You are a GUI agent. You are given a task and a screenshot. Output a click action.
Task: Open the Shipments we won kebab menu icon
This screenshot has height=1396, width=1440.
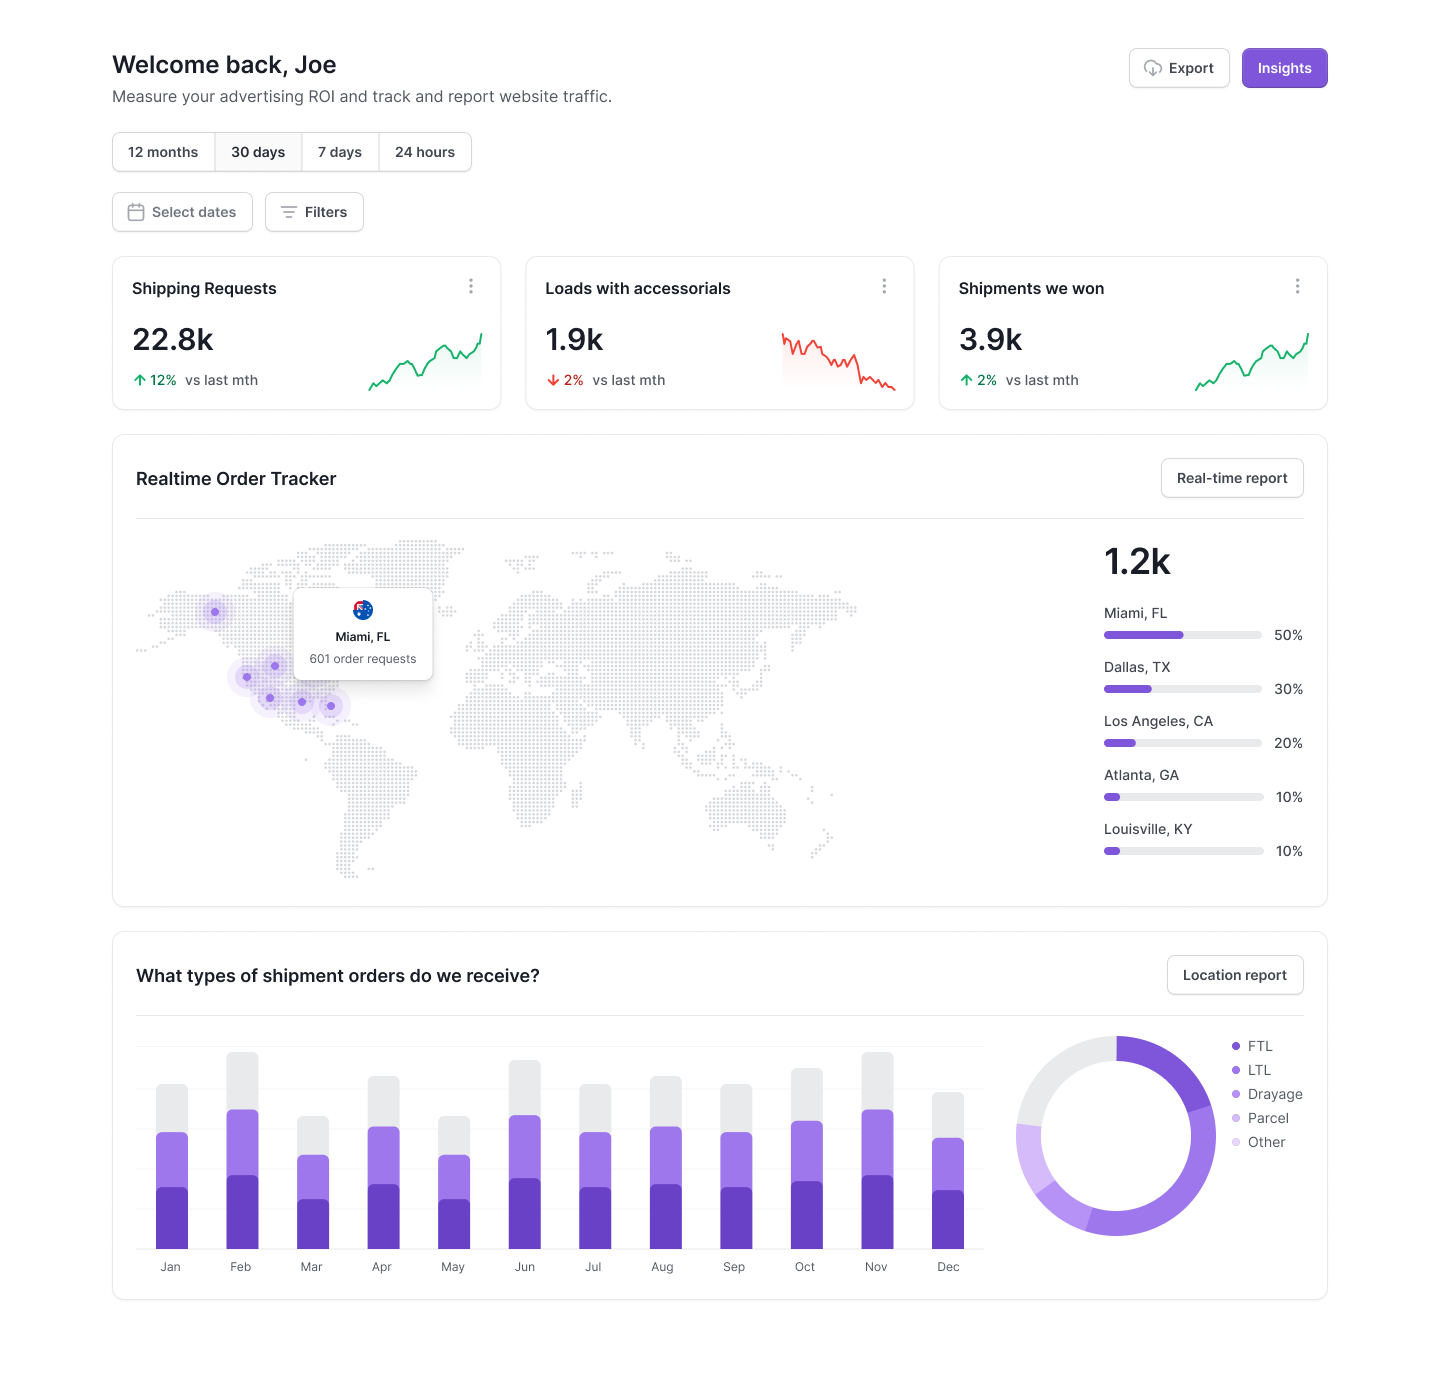click(x=1297, y=286)
